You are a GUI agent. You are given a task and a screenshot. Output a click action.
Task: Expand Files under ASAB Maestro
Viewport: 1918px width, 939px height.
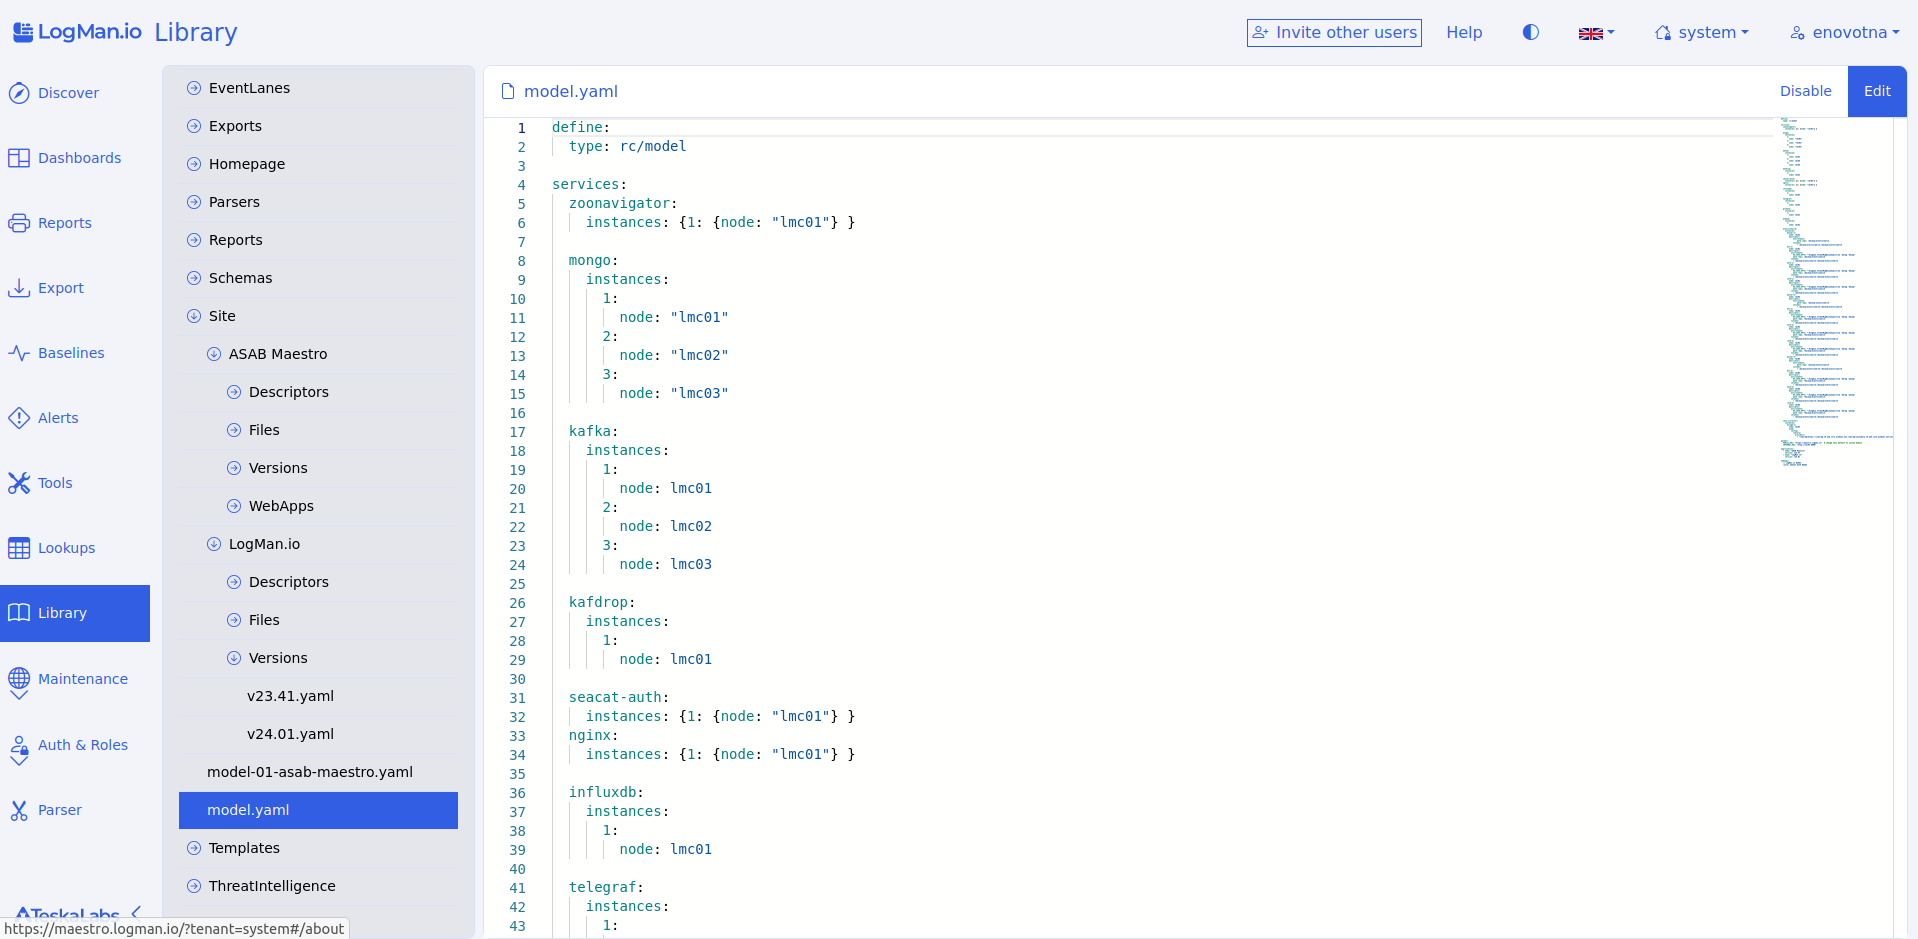[234, 430]
